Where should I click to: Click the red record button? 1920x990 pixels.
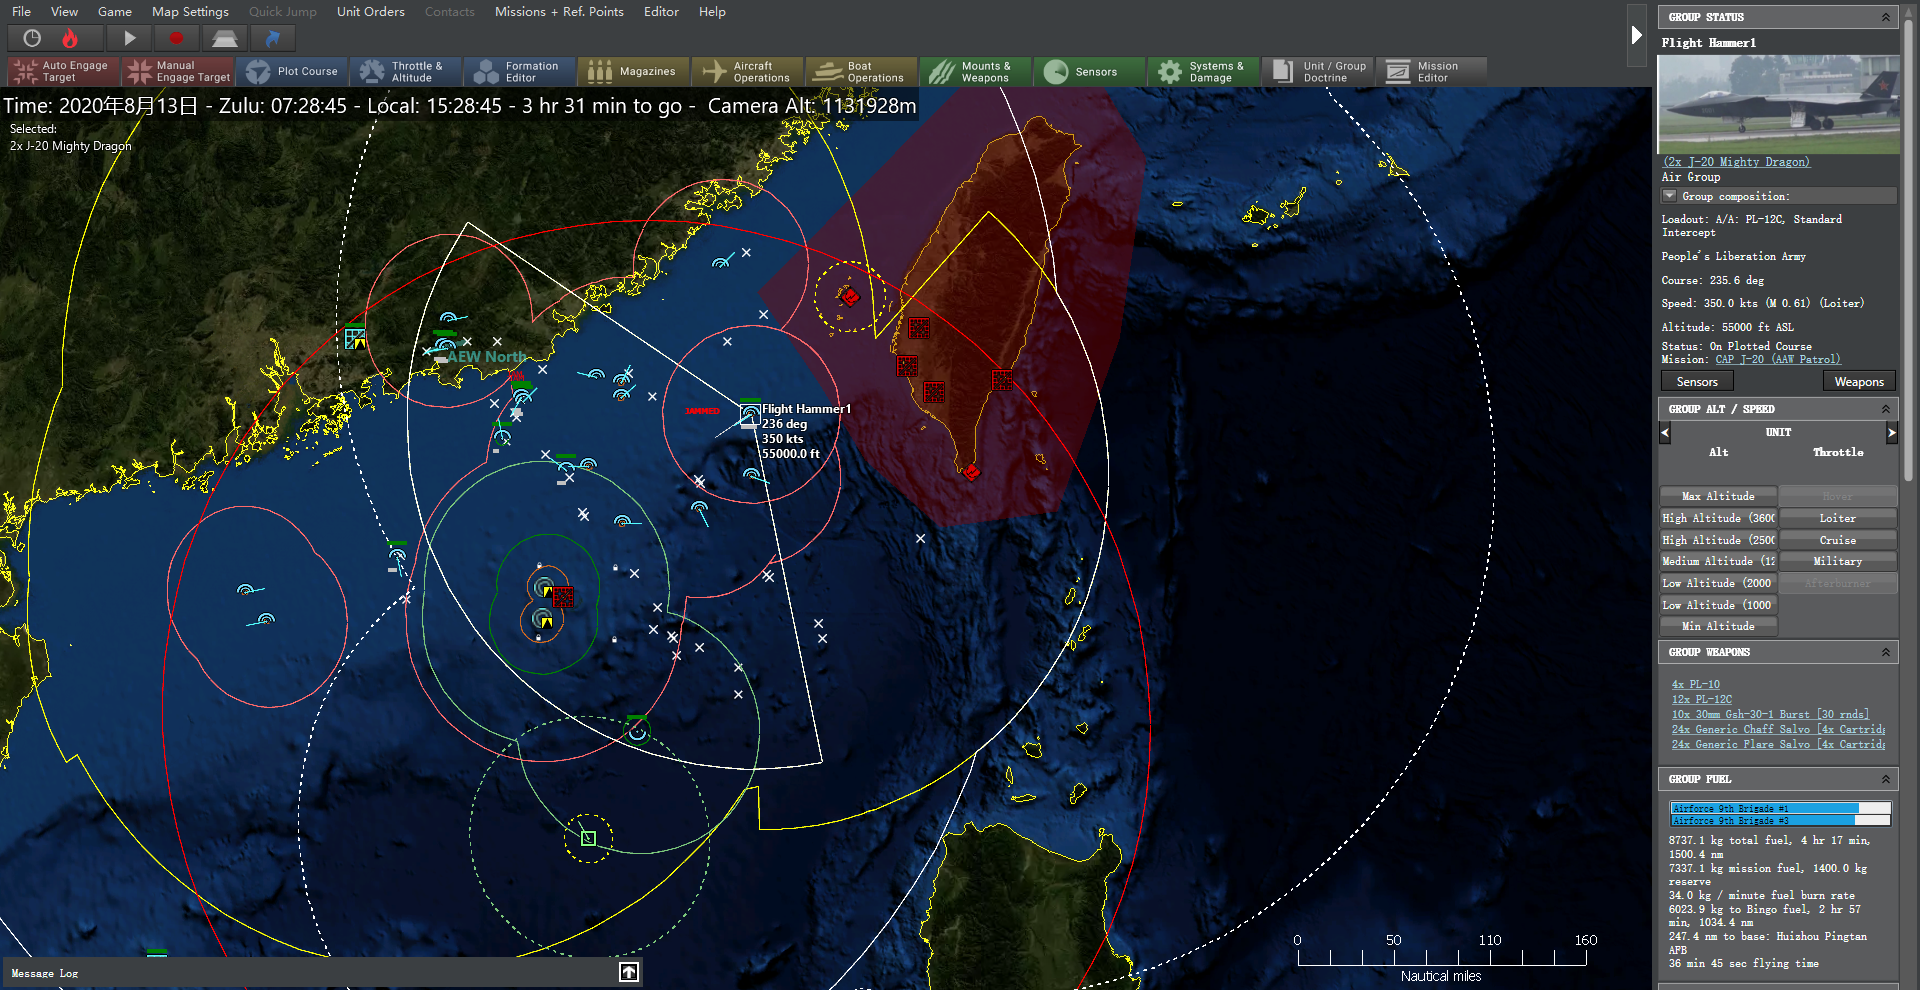coord(177,38)
